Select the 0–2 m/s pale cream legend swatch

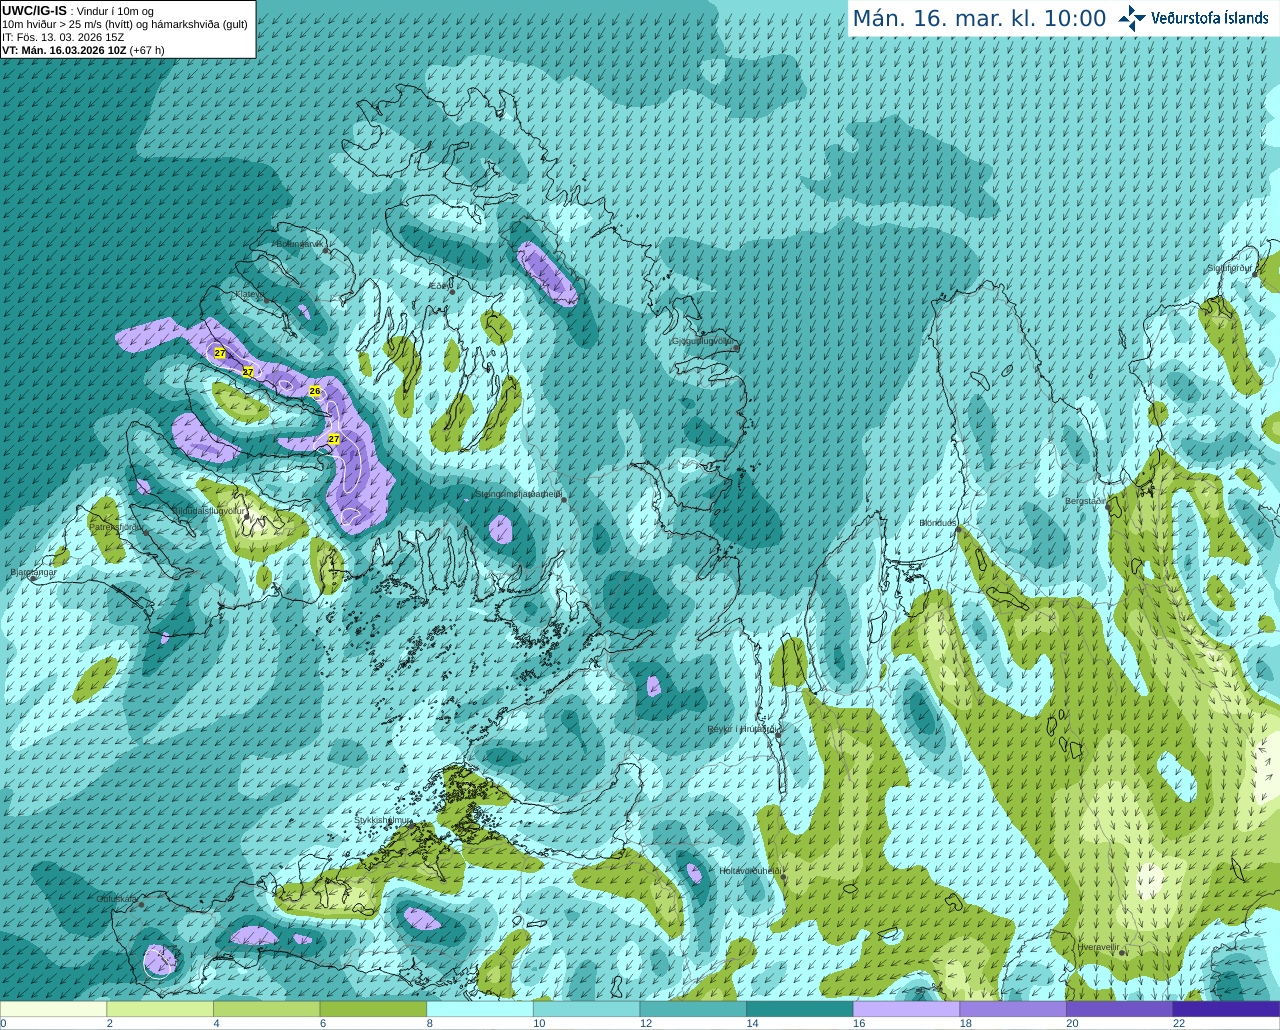53,1009
